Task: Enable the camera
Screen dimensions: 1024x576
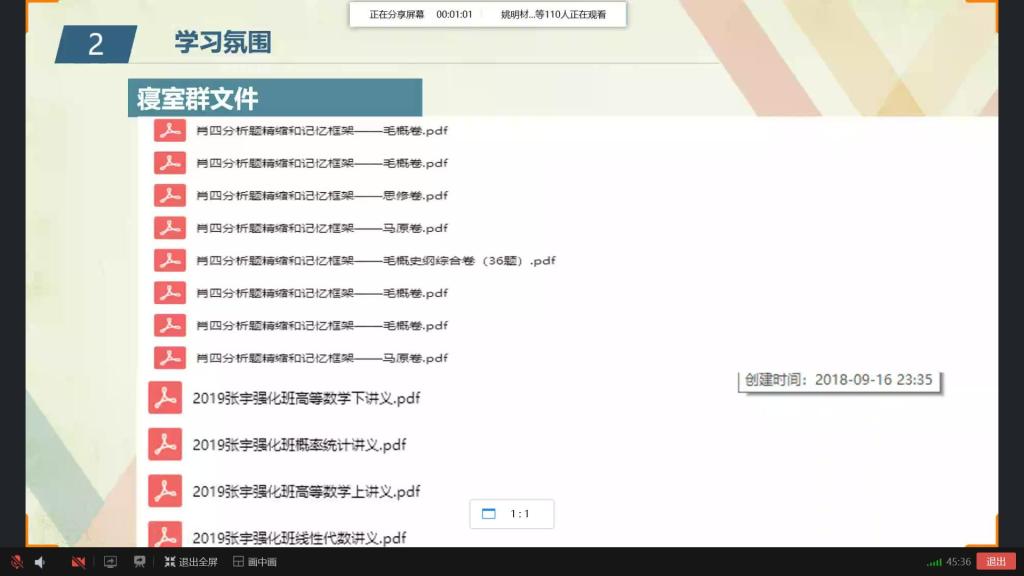Action: [x=77, y=562]
